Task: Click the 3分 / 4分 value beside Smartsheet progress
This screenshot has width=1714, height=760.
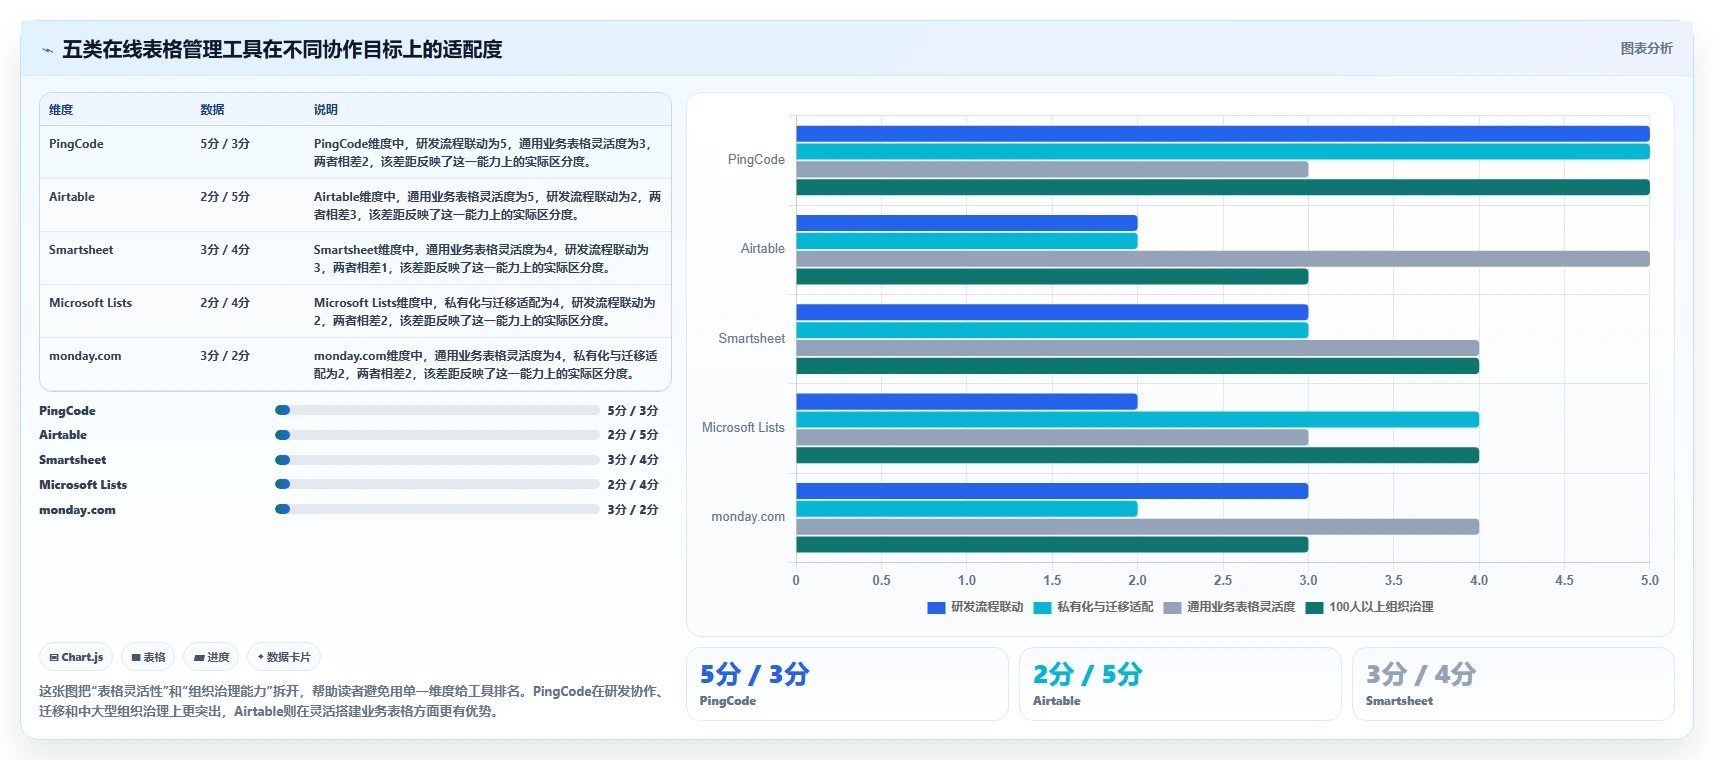Action: pos(633,460)
